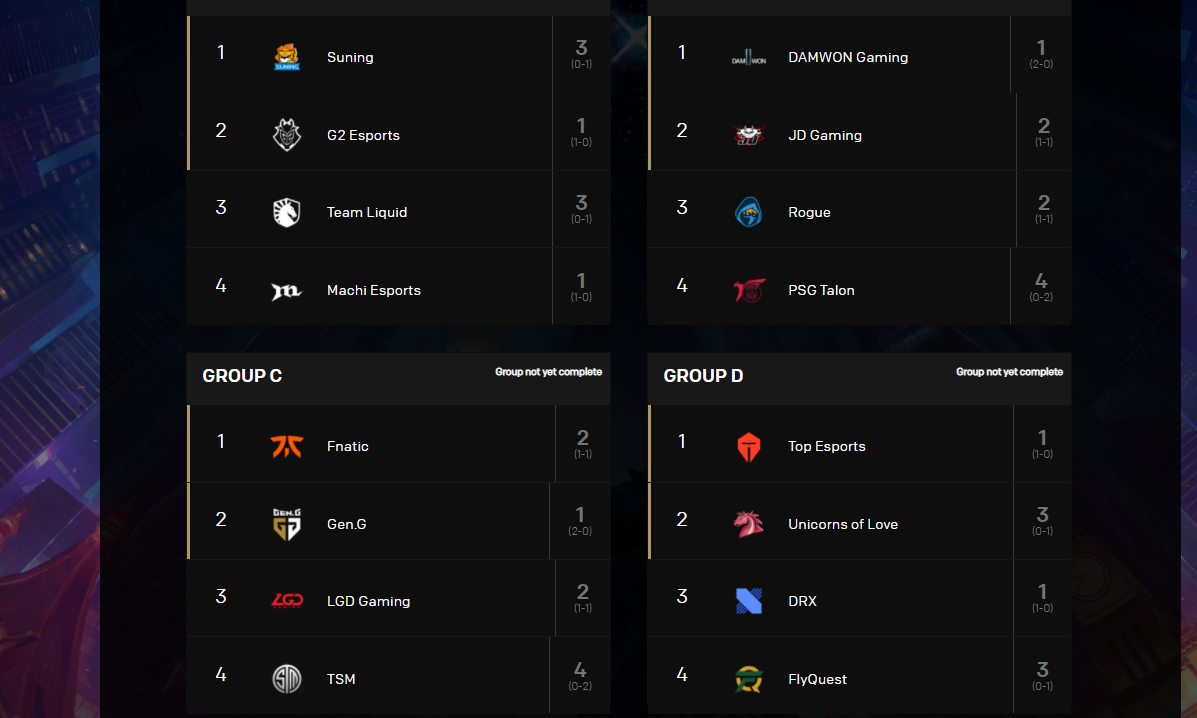The height and width of the screenshot is (718, 1197).
Task: Click the Gen.G logo
Action: pos(287,524)
